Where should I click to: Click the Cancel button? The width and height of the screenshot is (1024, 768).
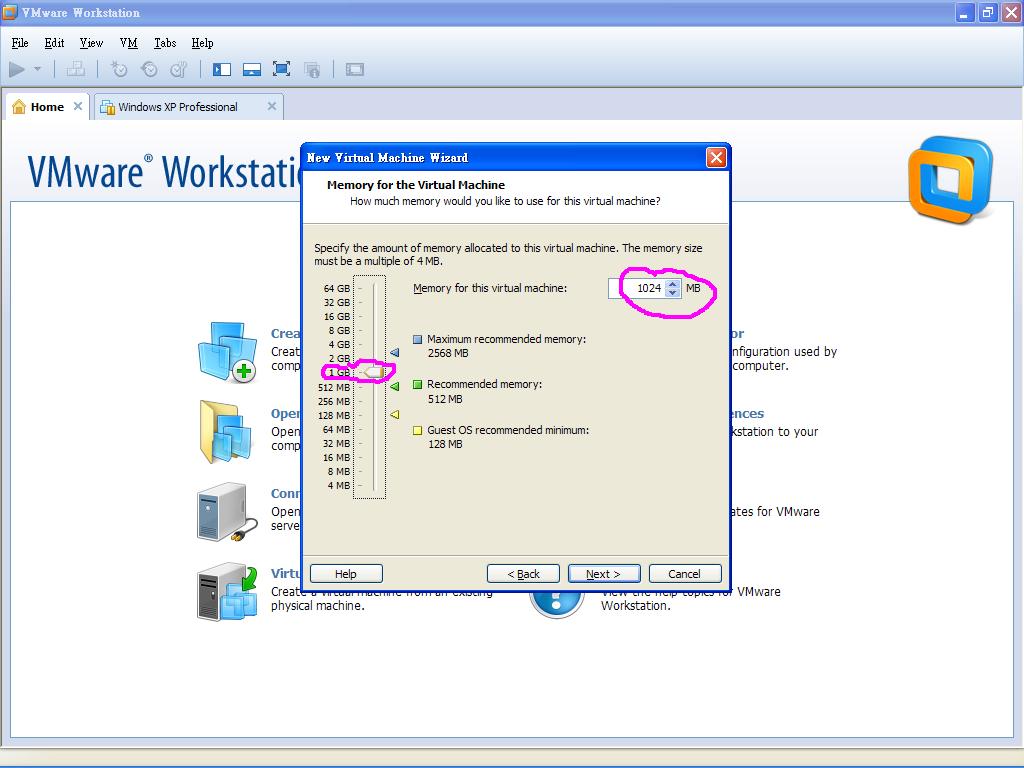point(685,573)
